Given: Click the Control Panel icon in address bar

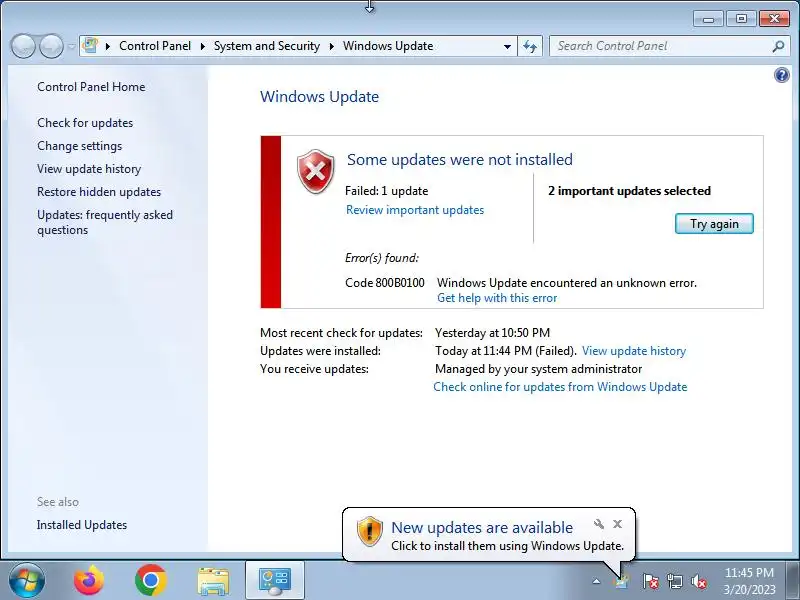Looking at the screenshot, I should pyautogui.click(x=90, y=45).
